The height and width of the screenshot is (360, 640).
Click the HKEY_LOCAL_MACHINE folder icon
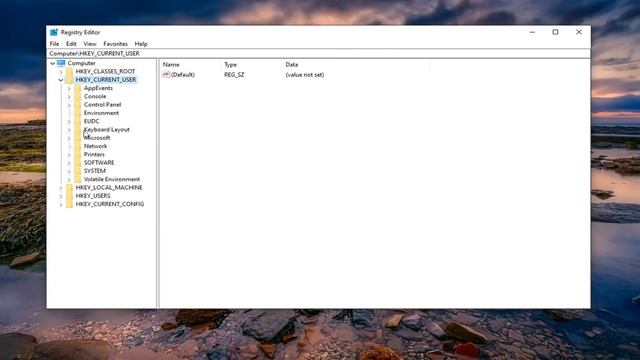(x=69, y=187)
